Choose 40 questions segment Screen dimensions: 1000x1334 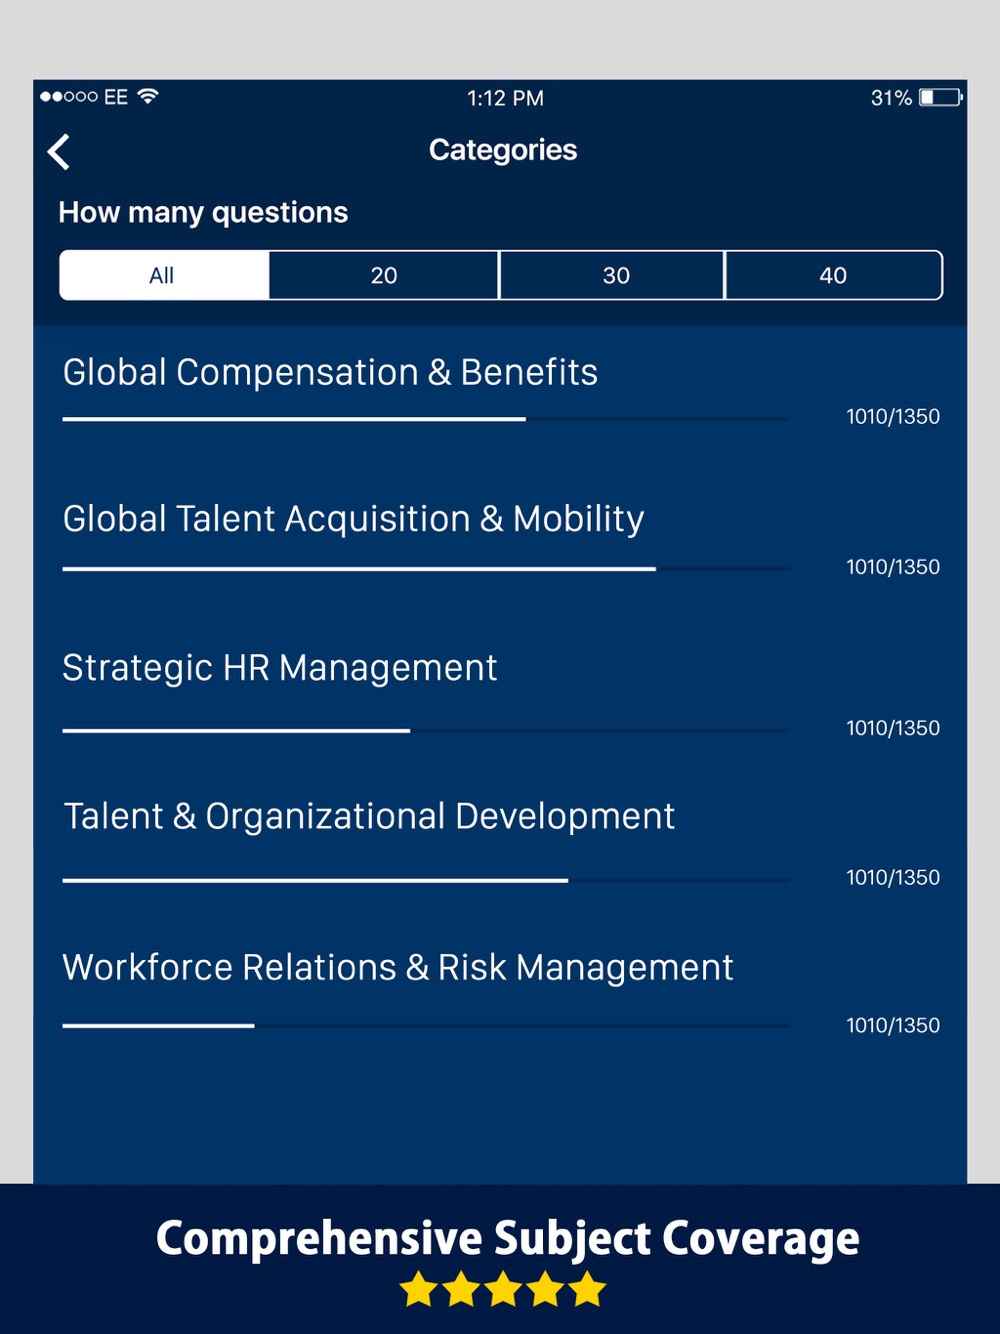(x=833, y=275)
